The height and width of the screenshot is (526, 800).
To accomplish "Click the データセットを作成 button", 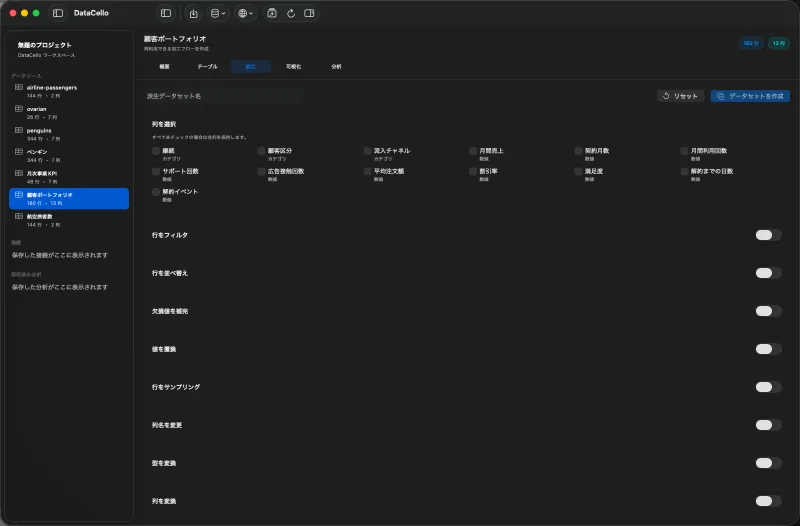I will pyautogui.click(x=750, y=96).
